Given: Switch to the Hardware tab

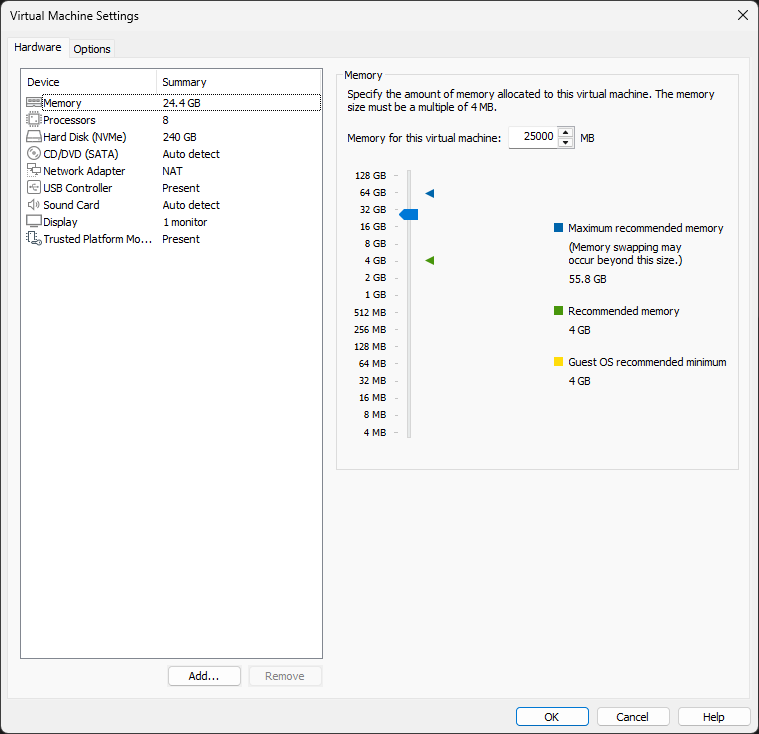Looking at the screenshot, I should pyautogui.click(x=38, y=47).
